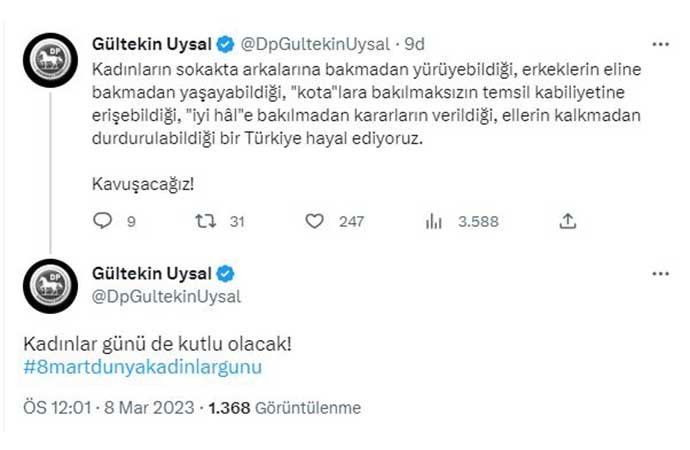
Task: Click the 9d timestamp on first tweet
Action: (415, 45)
